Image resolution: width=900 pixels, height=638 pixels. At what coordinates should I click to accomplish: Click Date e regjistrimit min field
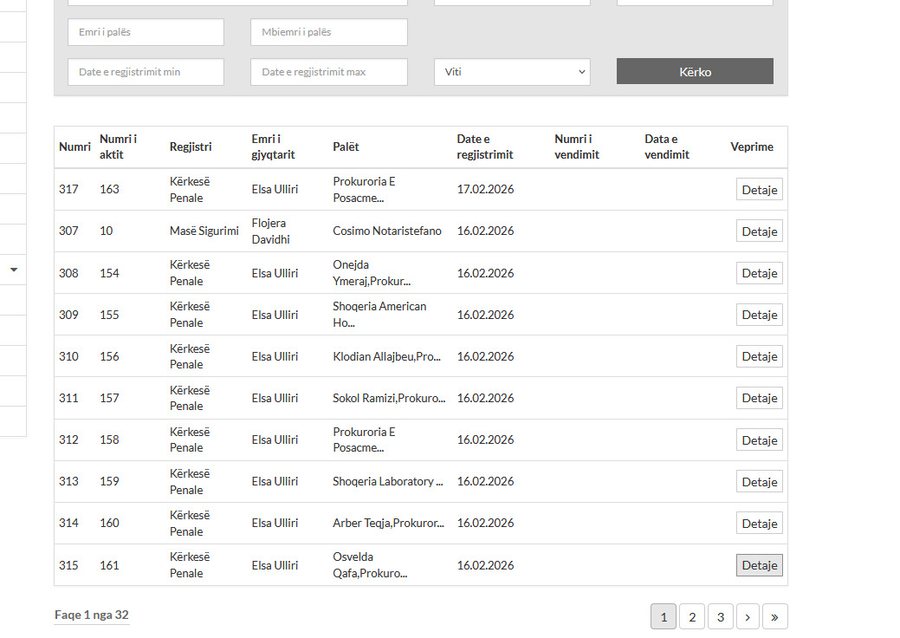pyautogui.click(x=146, y=72)
